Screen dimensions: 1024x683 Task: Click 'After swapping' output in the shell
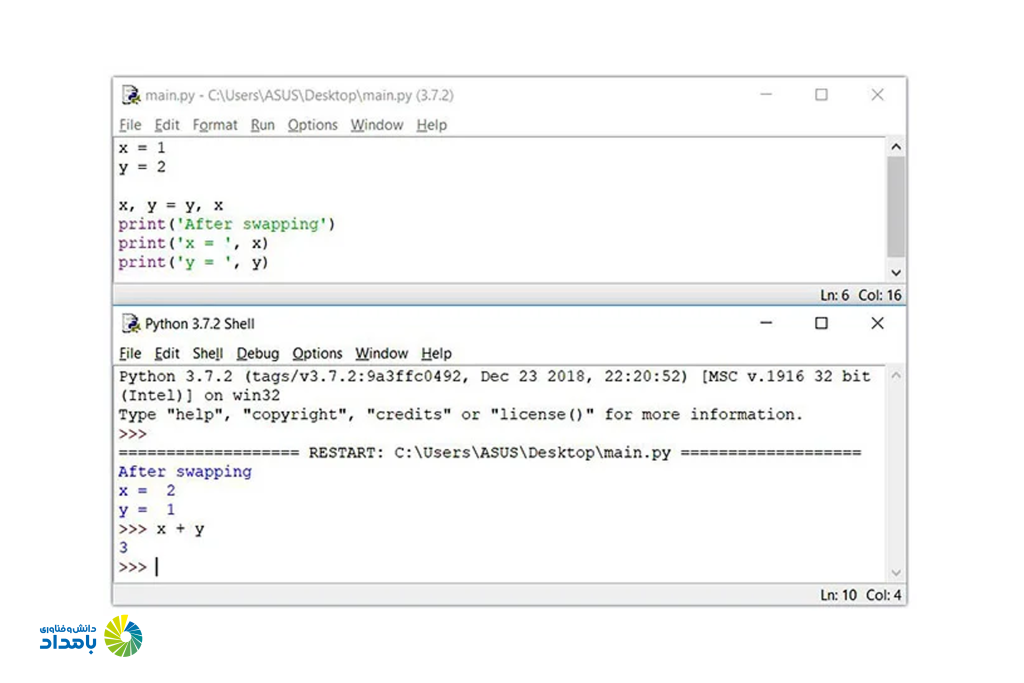tap(185, 471)
